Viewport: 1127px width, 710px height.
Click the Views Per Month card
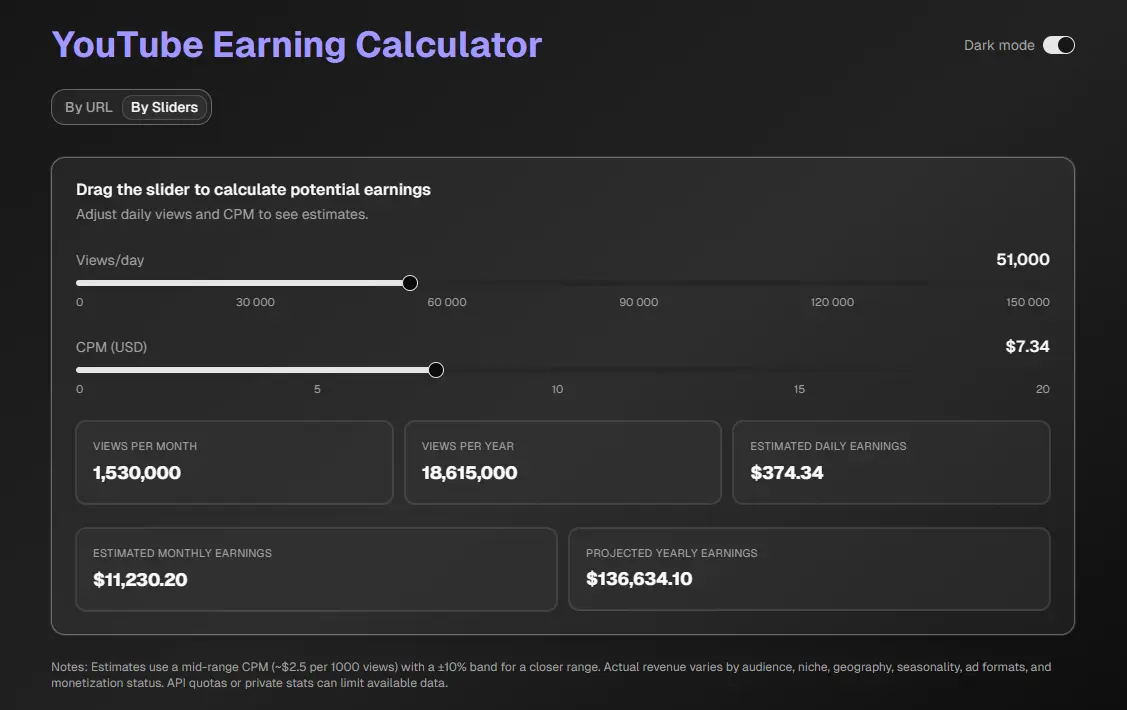click(234, 462)
